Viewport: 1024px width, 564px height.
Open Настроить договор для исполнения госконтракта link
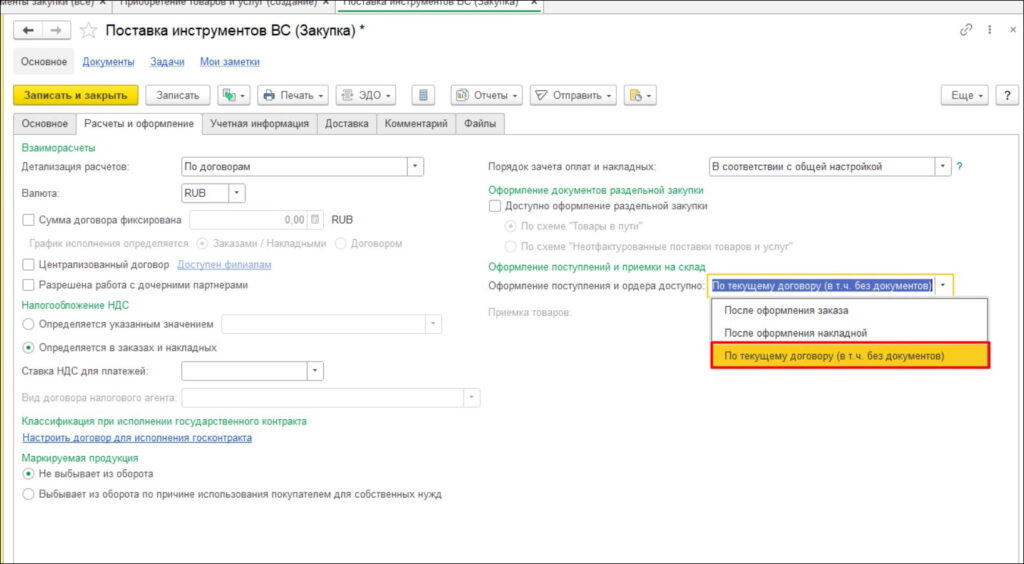pyautogui.click(x=137, y=438)
